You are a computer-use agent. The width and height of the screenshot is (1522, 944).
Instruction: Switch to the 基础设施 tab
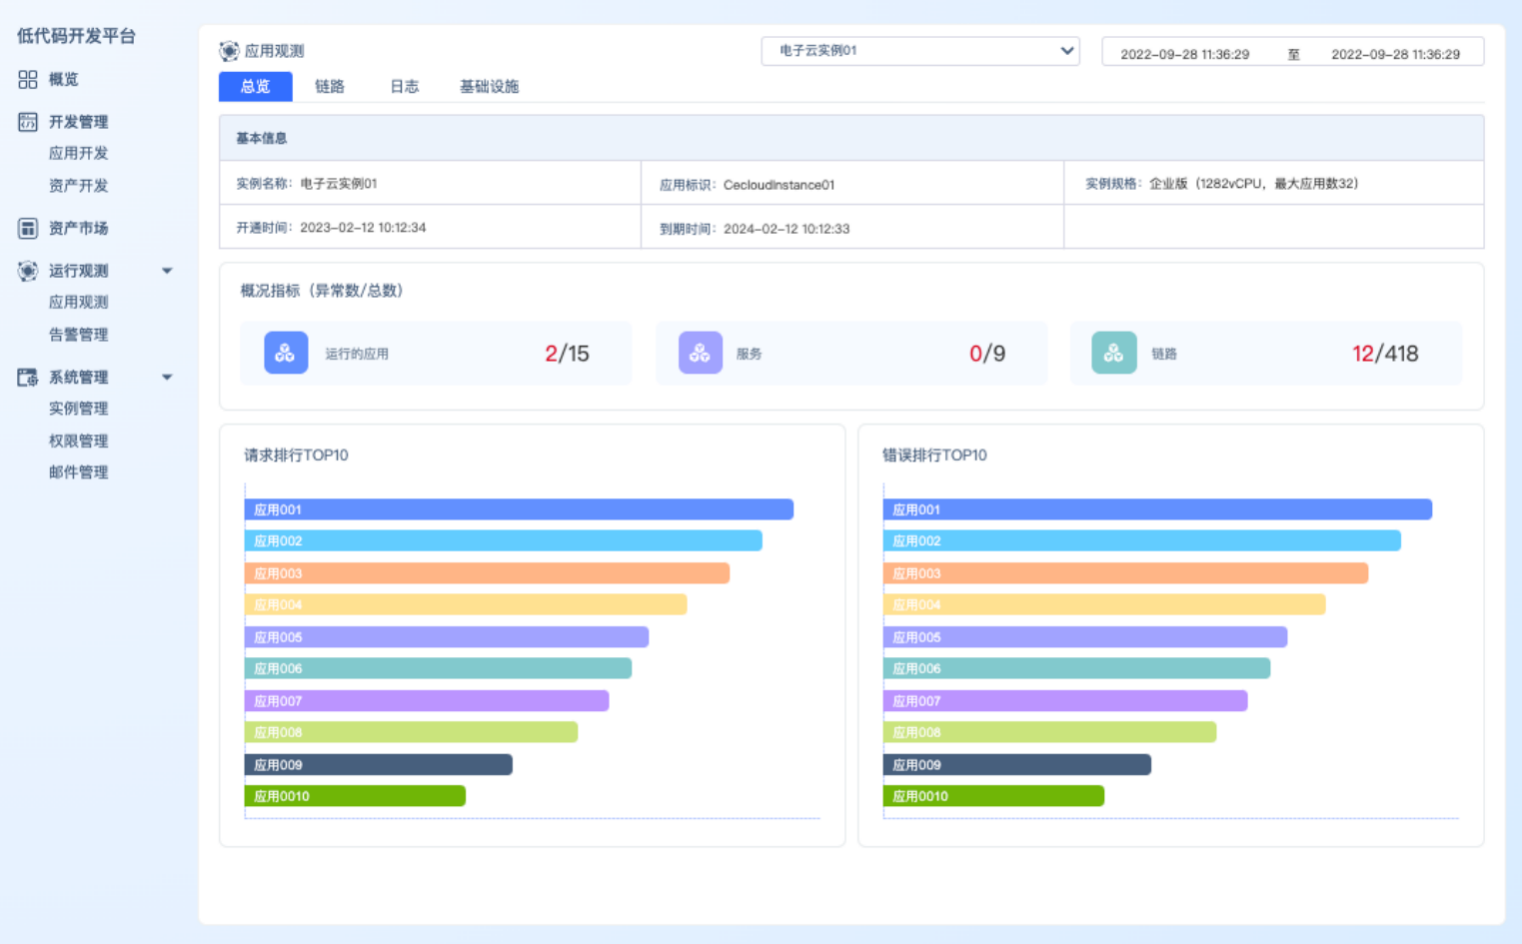tap(489, 87)
